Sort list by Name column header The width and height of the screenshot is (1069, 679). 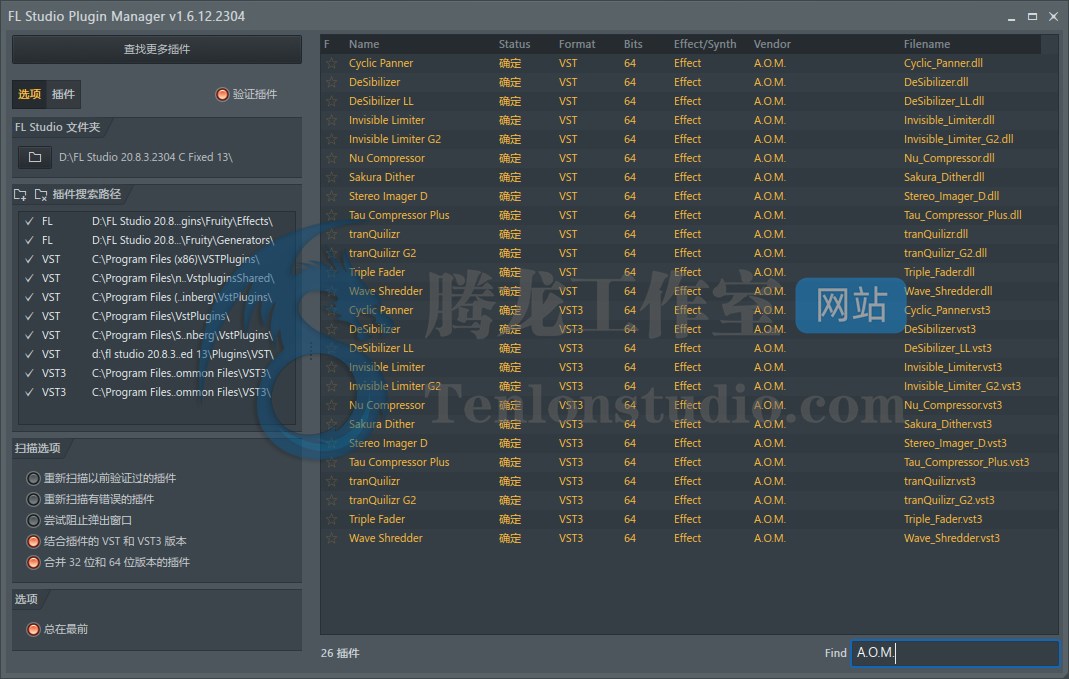tap(364, 44)
